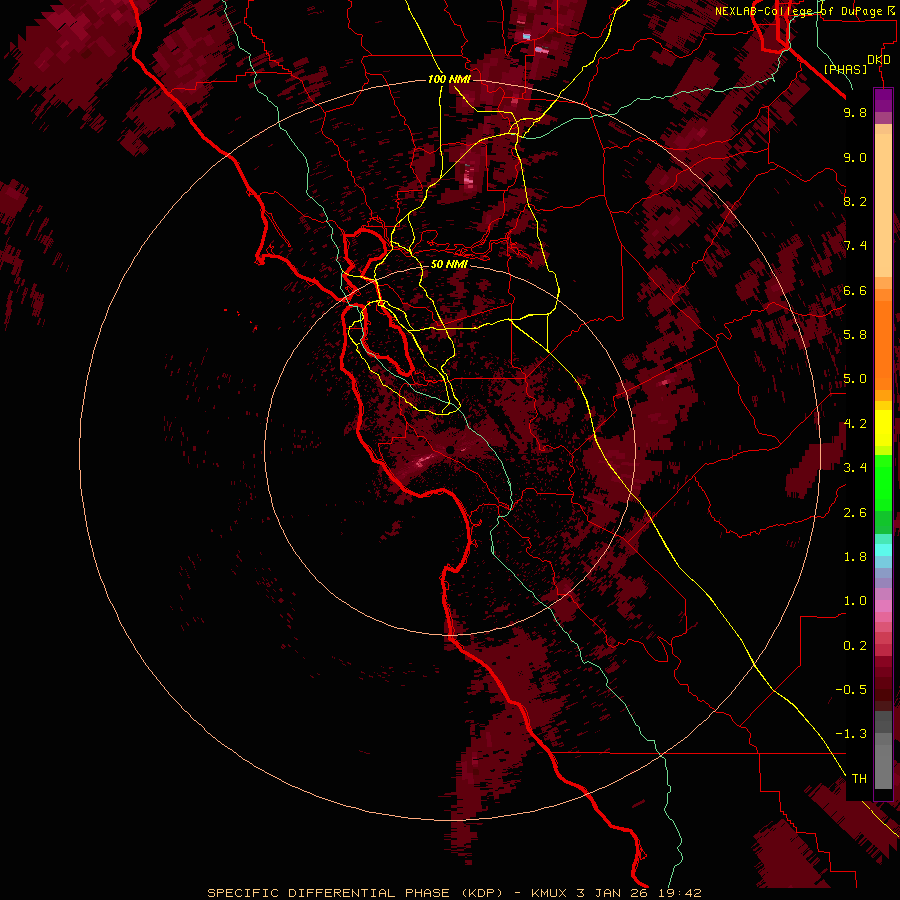The height and width of the screenshot is (900, 900).
Task: Click the 8.2 value on the color scale
Action: [855, 201]
